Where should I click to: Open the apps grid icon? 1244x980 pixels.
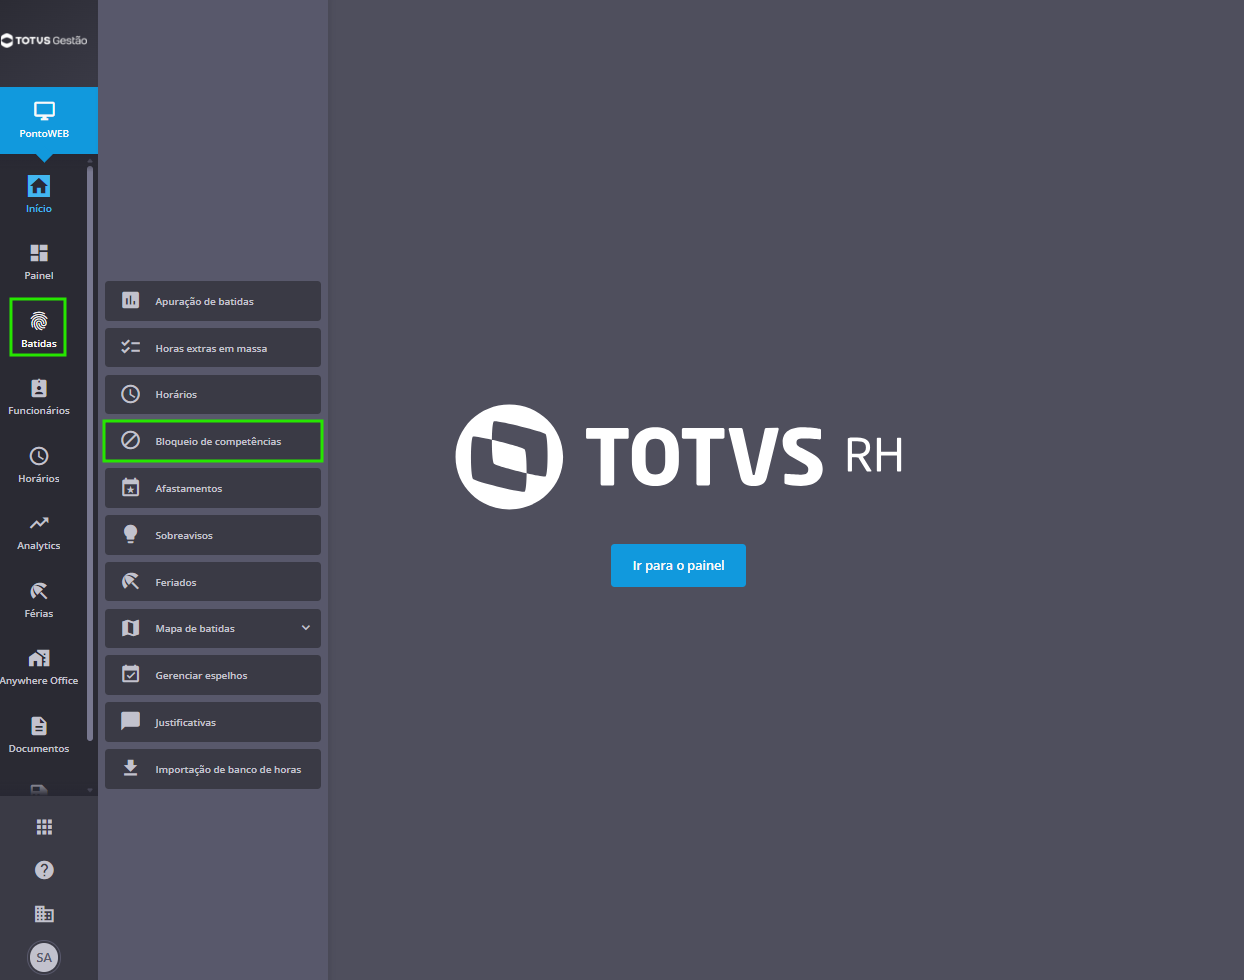click(x=44, y=827)
